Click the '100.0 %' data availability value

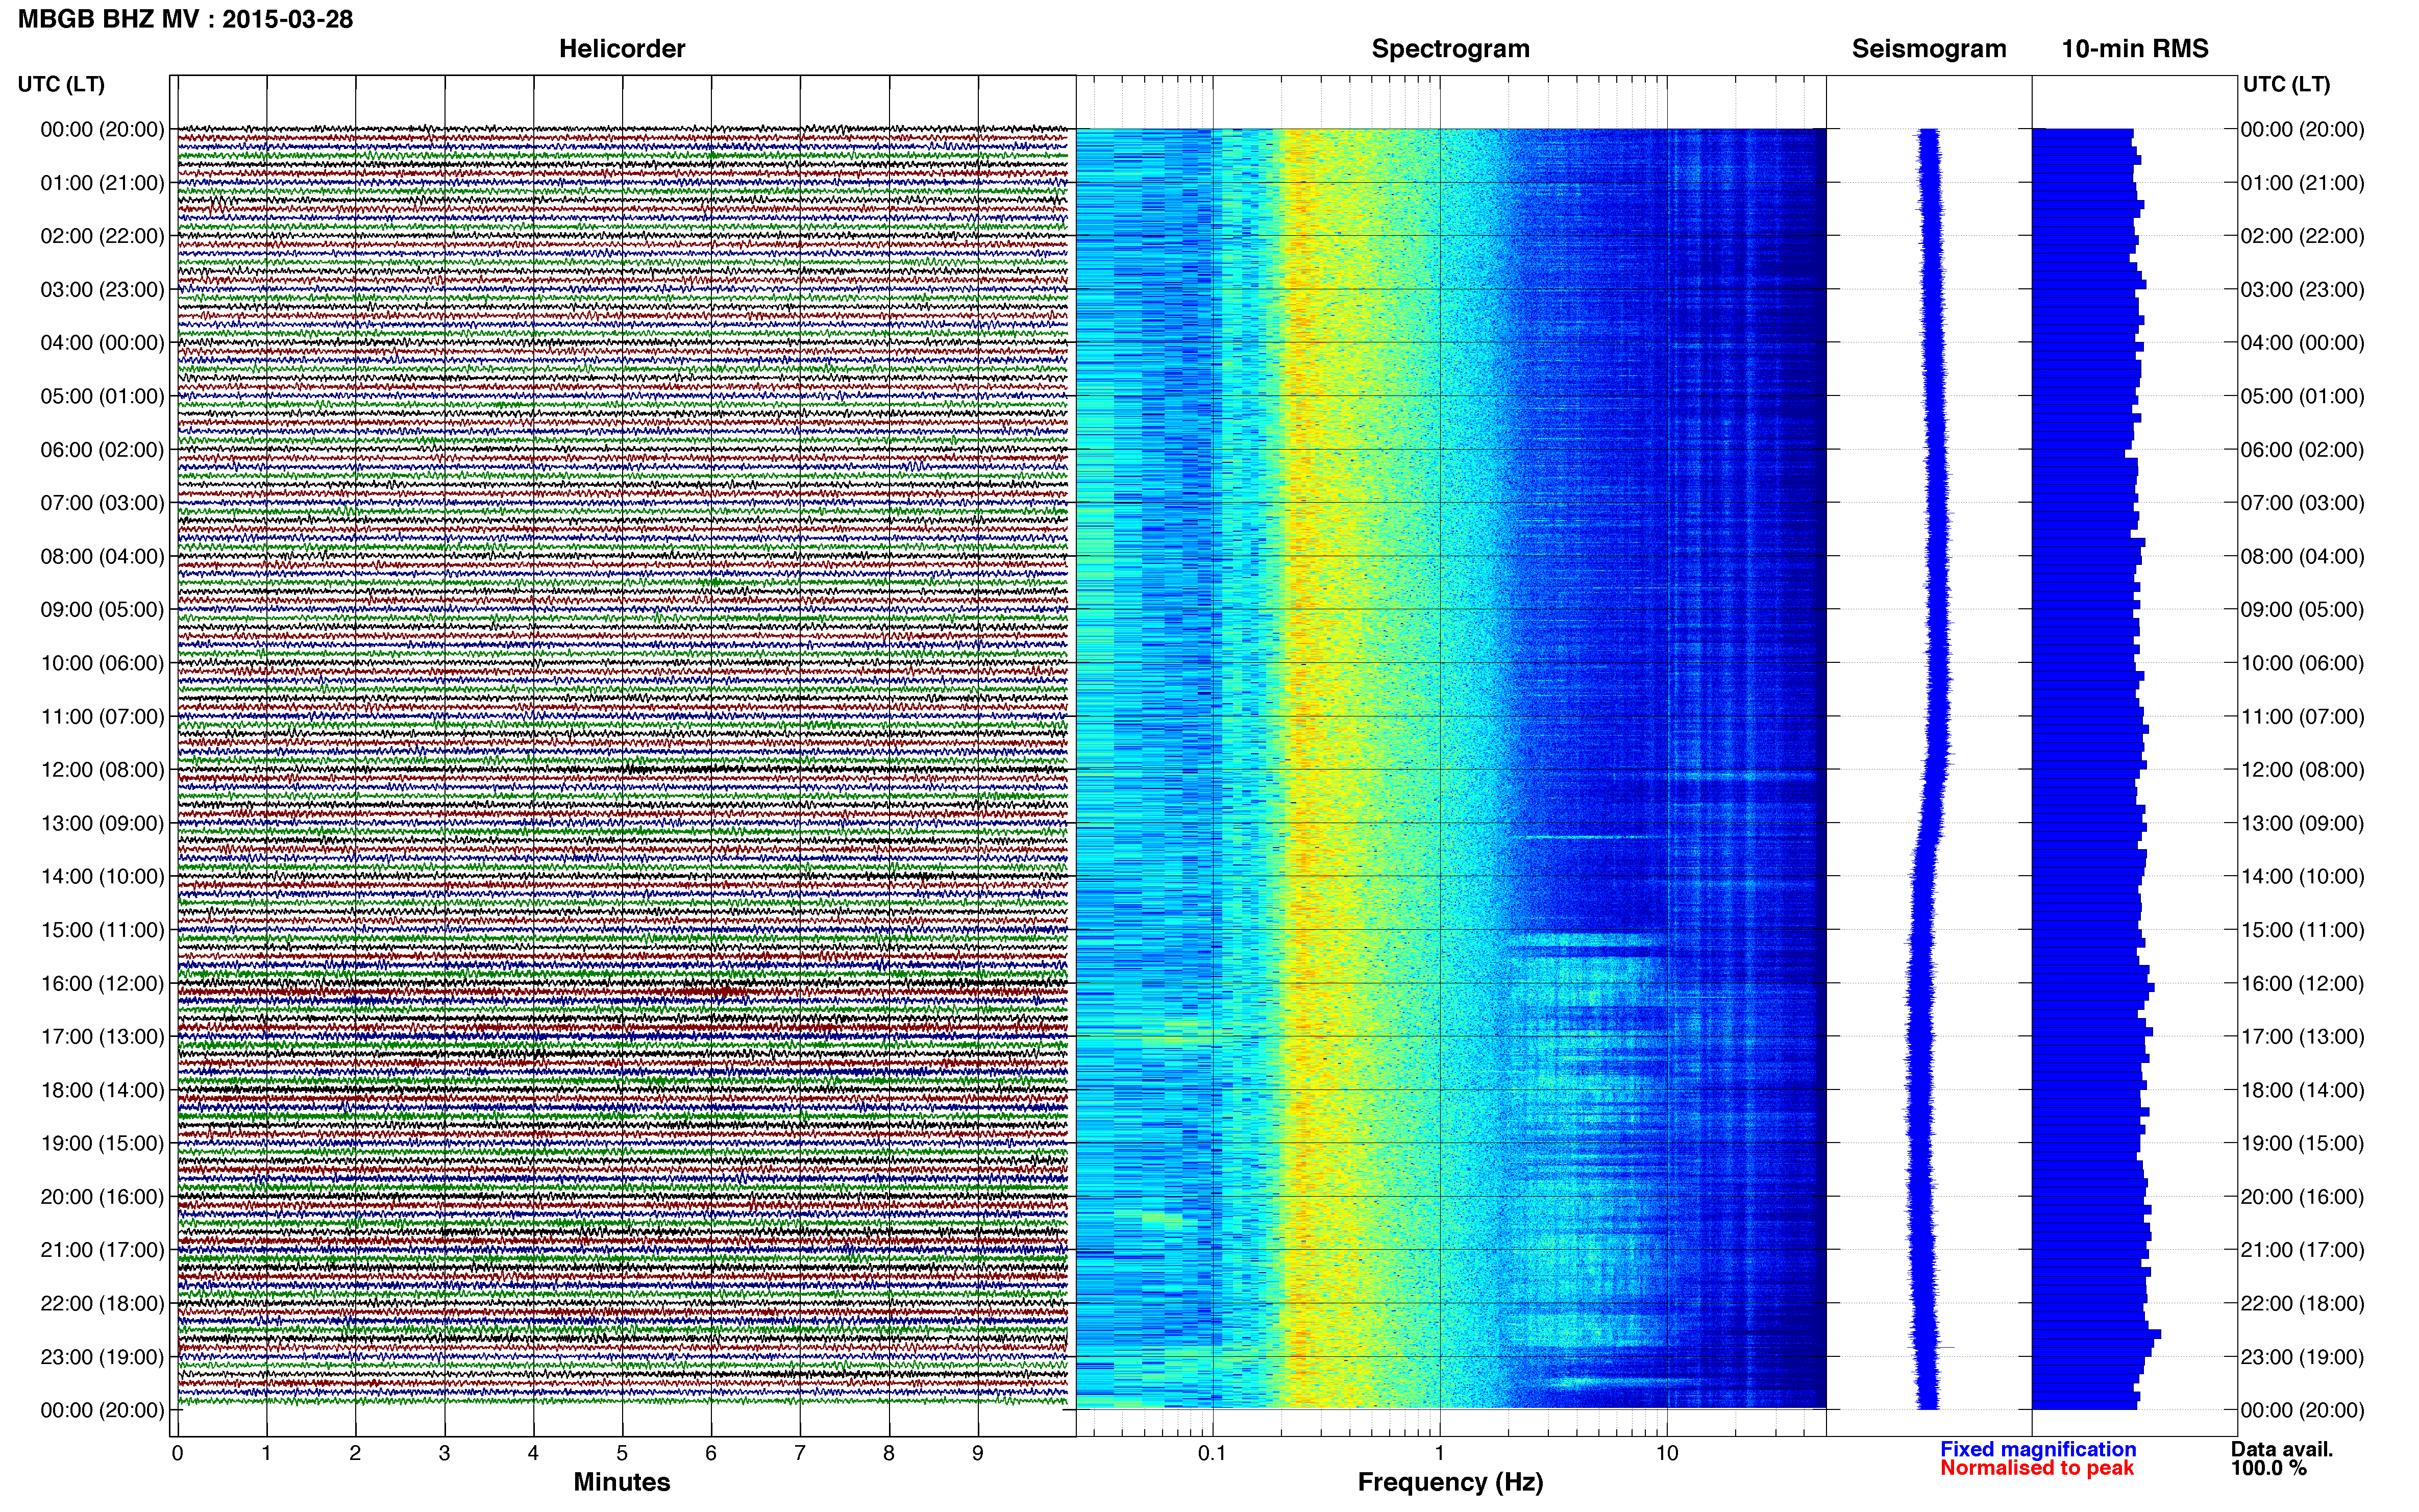pyautogui.click(x=2268, y=1468)
